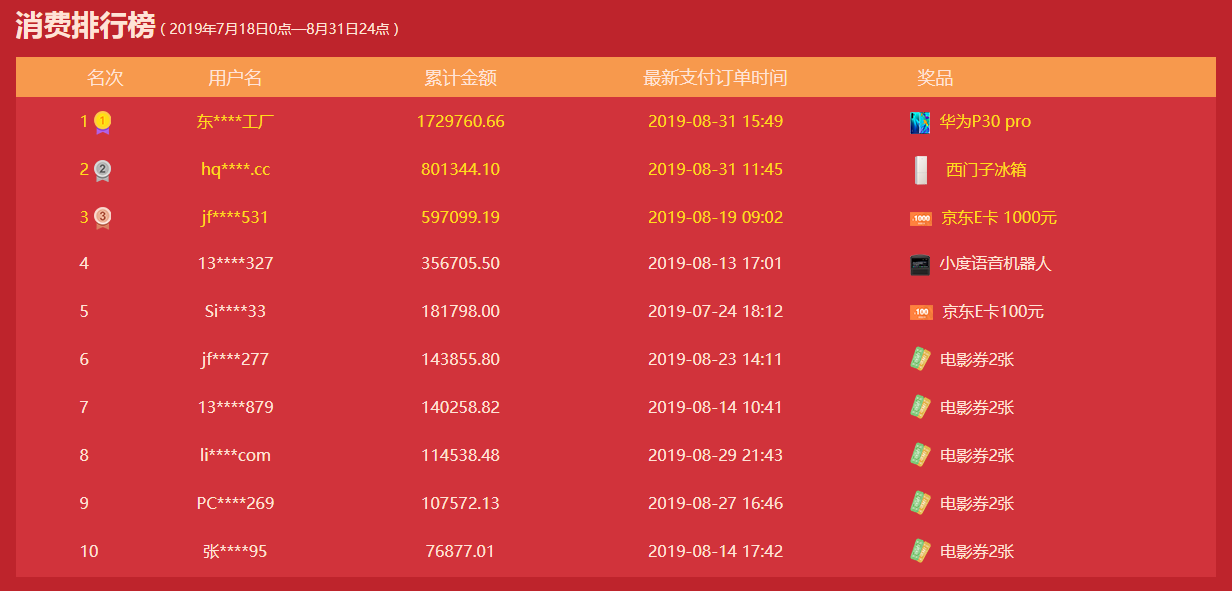
Task: Click the 京东E卡 1000元 card icon
Action: 921,218
